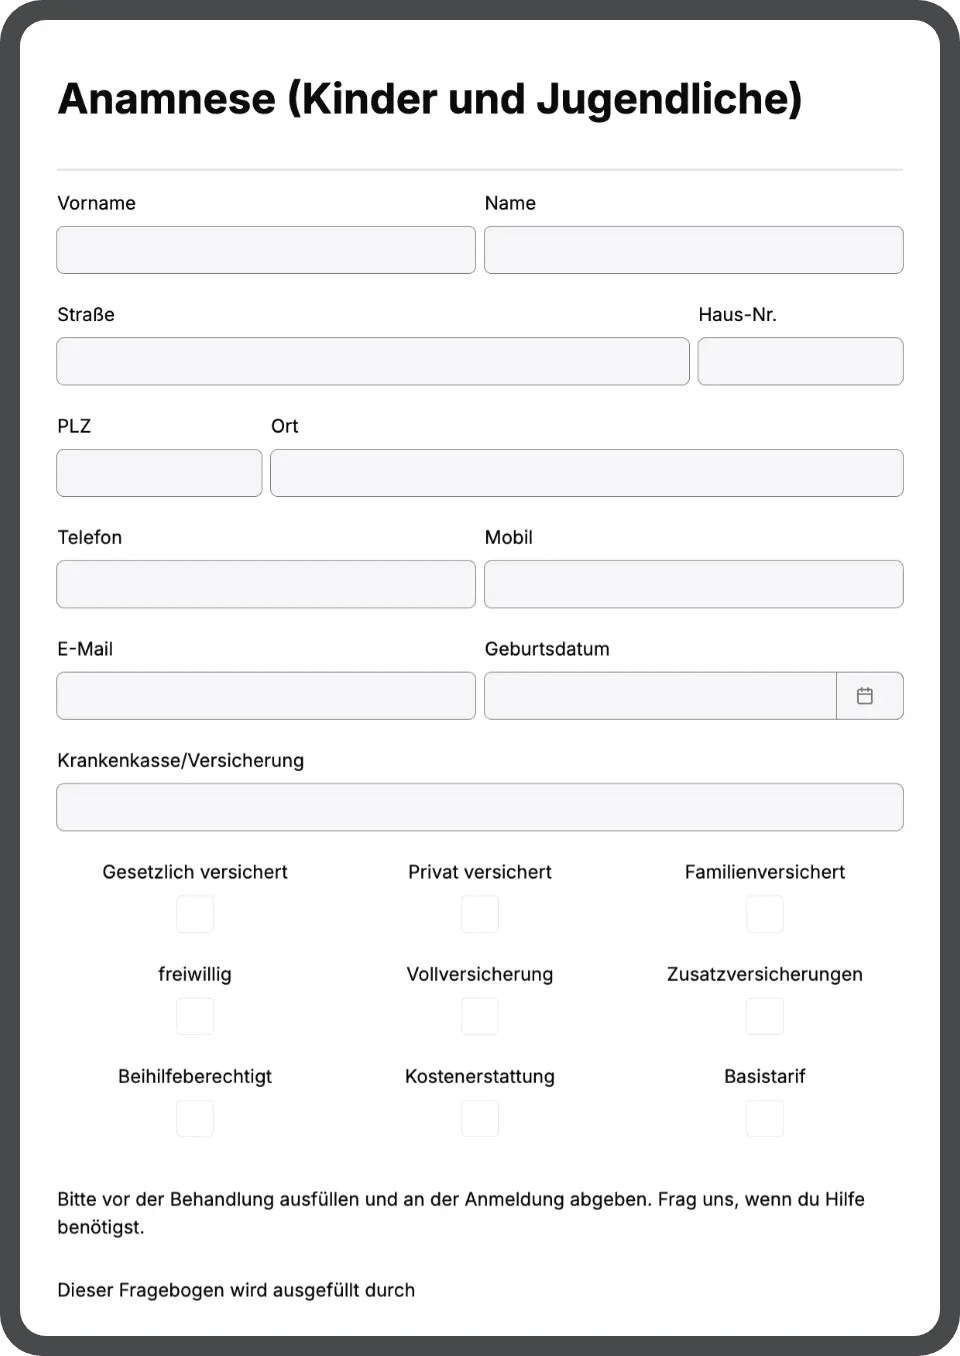This screenshot has height=1356, width=960.
Task: Click the Mobil input field
Action: (x=693, y=584)
